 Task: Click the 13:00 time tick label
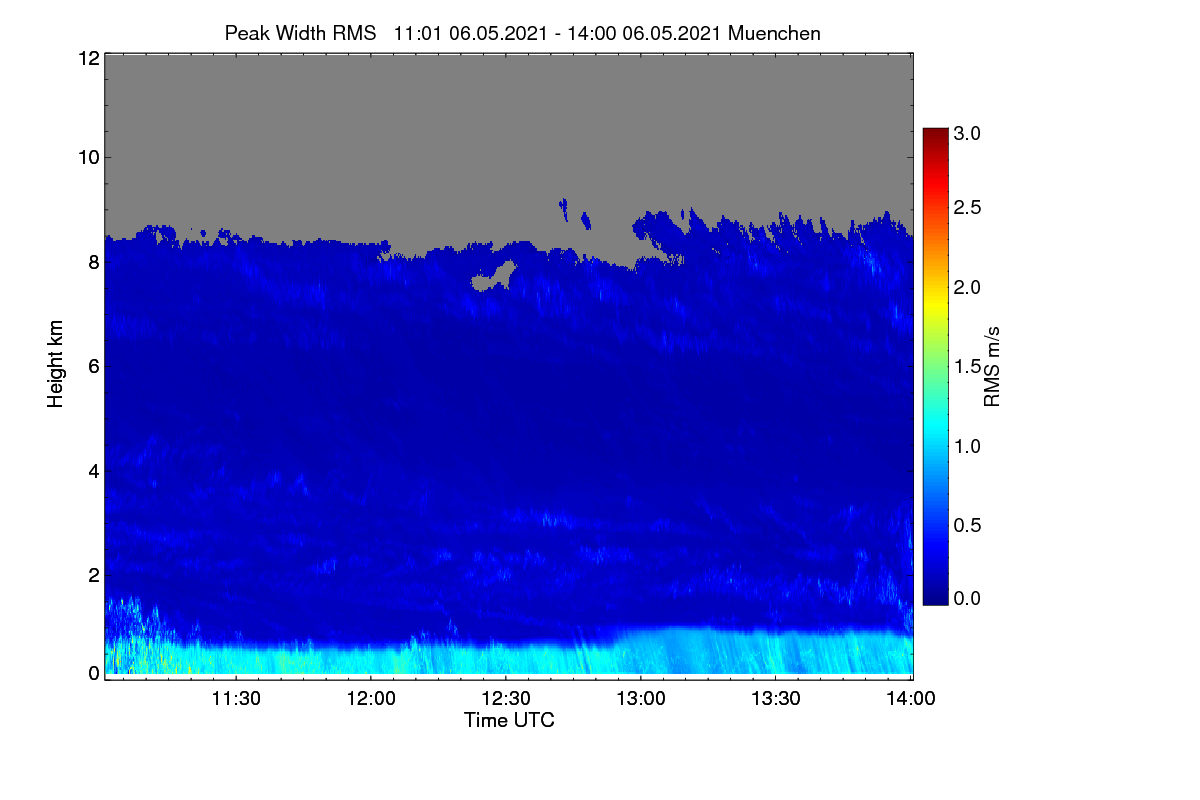coord(641,699)
